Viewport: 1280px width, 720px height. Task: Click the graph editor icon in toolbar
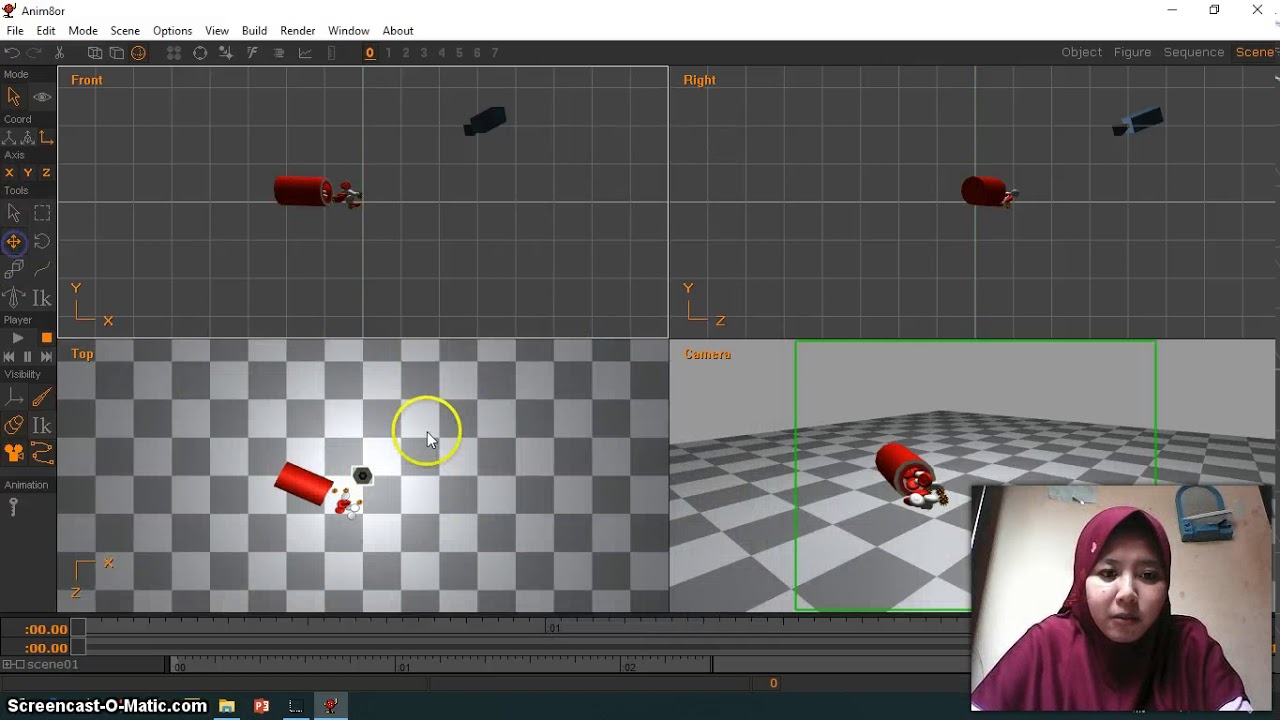[x=306, y=53]
